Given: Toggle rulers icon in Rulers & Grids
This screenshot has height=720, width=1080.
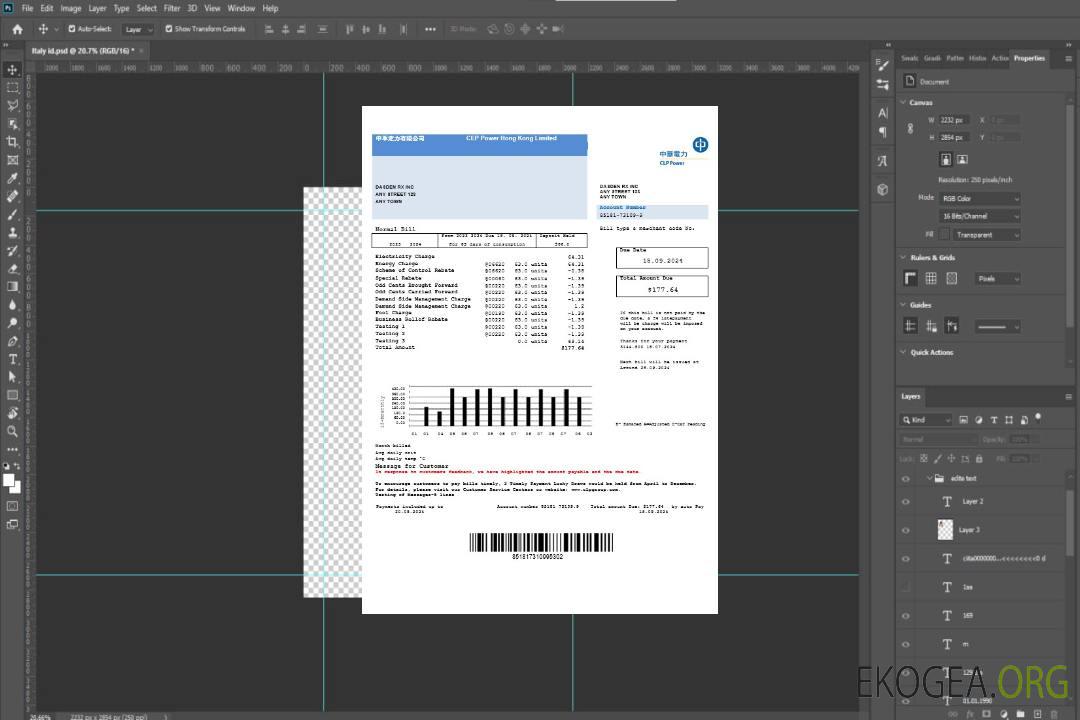Looking at the screenshot, I should point(911,278).
